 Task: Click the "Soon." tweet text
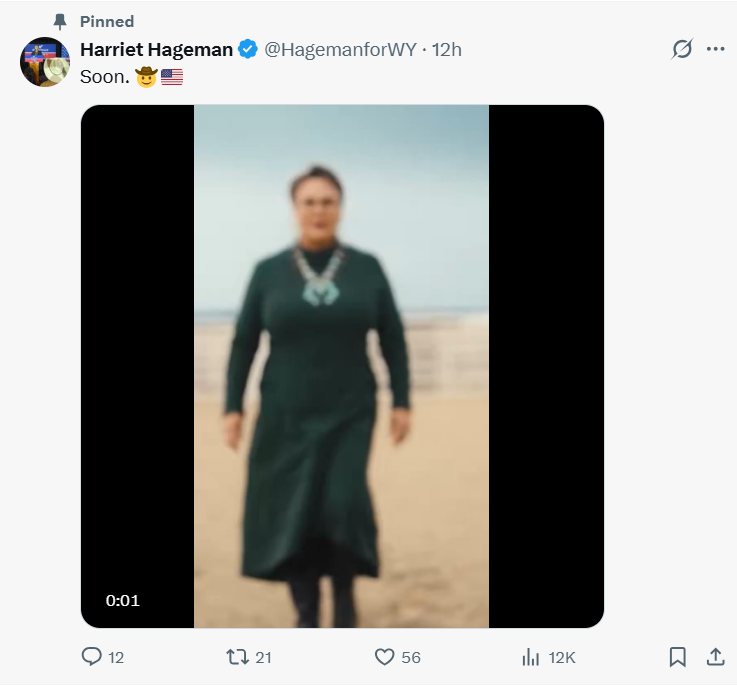pyautogui.click(x=104, y=77)
